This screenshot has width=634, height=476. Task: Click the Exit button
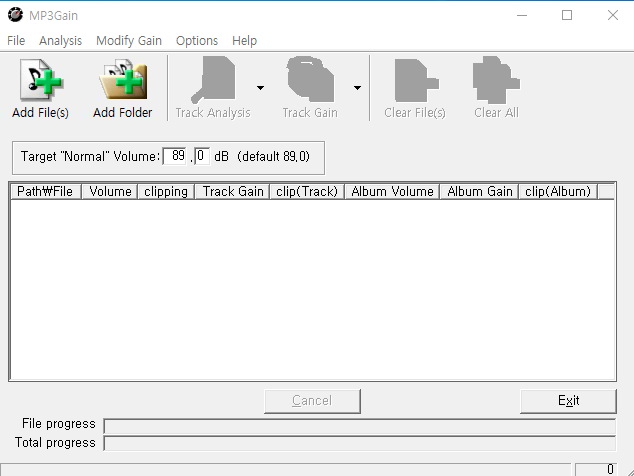(568, 401)
